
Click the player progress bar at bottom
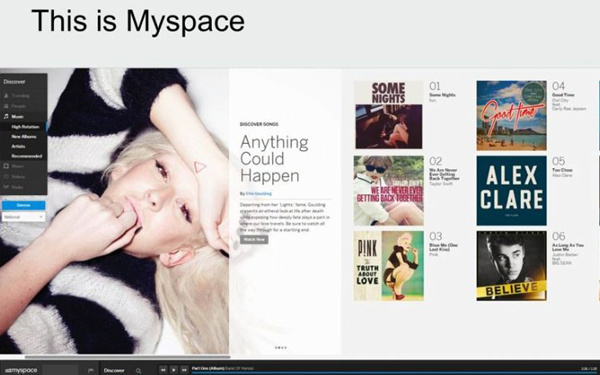tap(394, 373)
